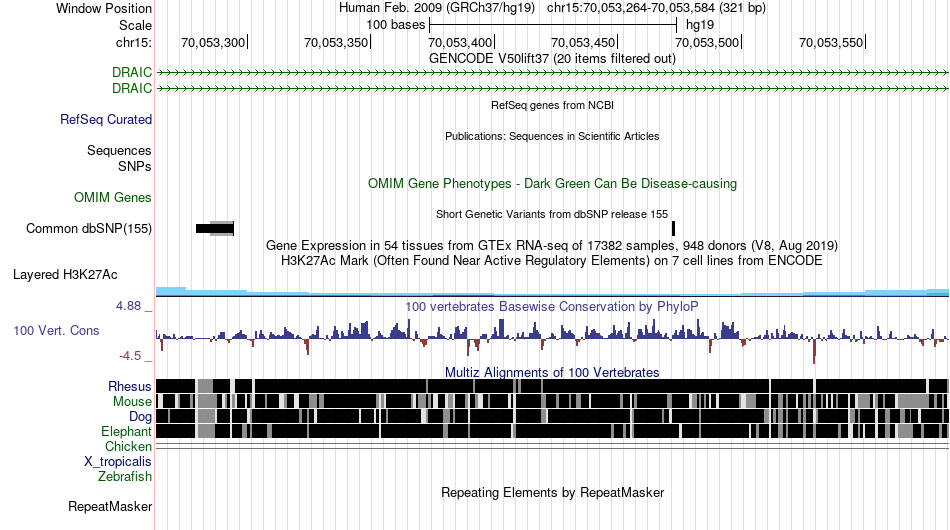Click the chr15: ruler label
Viewport: 950px width, 530px height.
tap(134, 42)
